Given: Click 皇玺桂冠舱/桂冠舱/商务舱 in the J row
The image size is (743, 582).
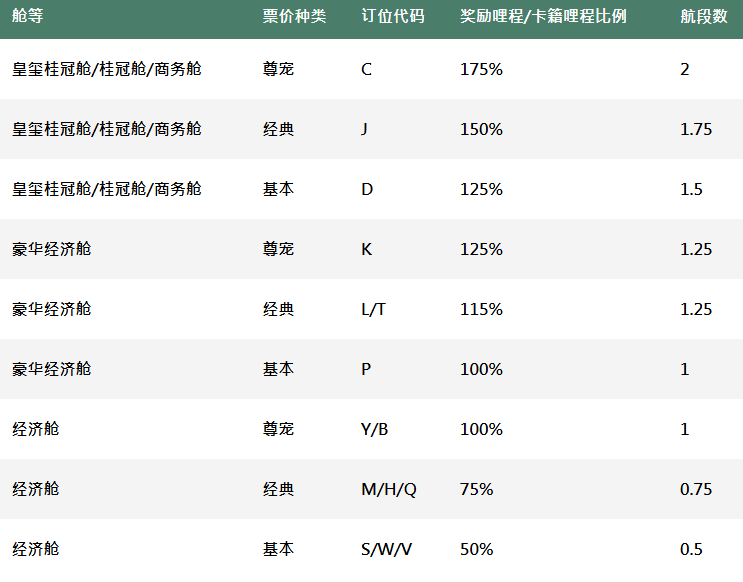Looking at the screenshot, I should pyautogui.click(x=107, y=129).
